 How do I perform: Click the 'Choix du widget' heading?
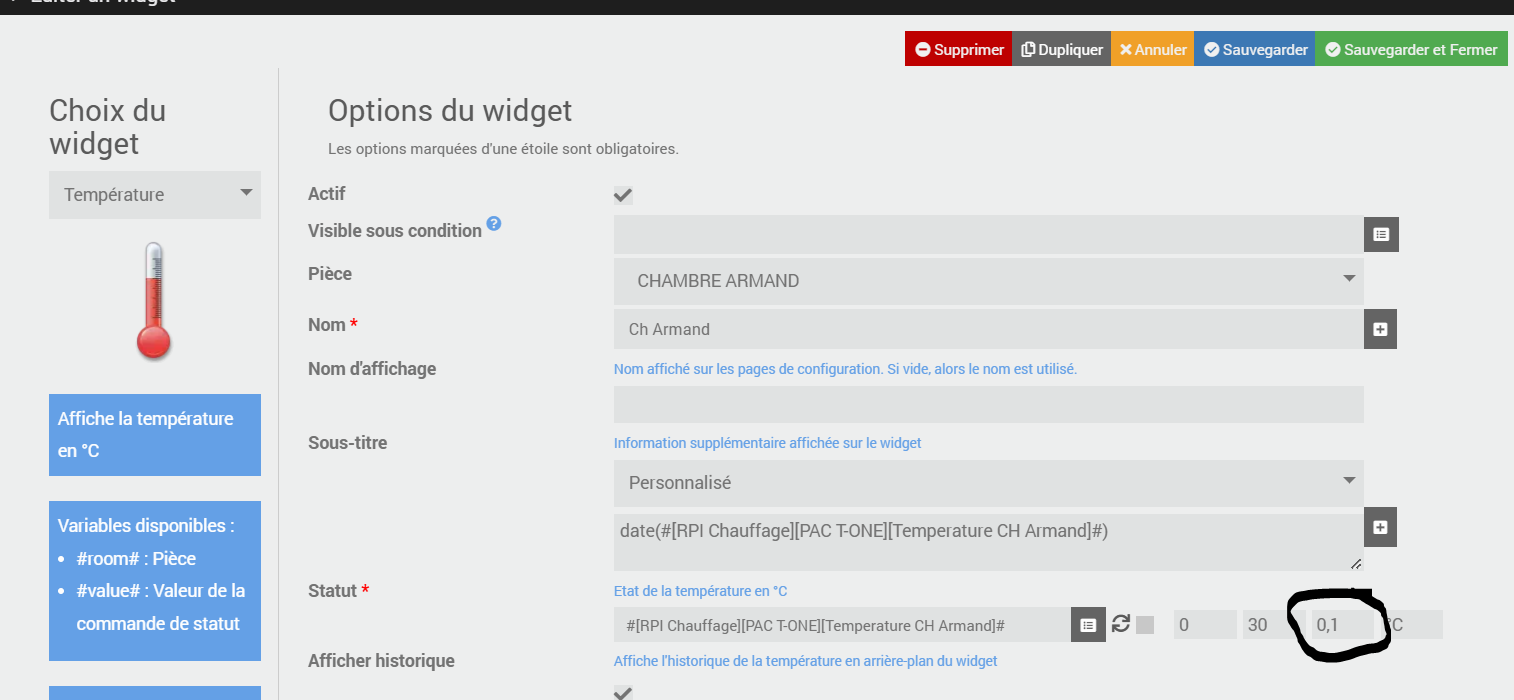coord(108,127)
